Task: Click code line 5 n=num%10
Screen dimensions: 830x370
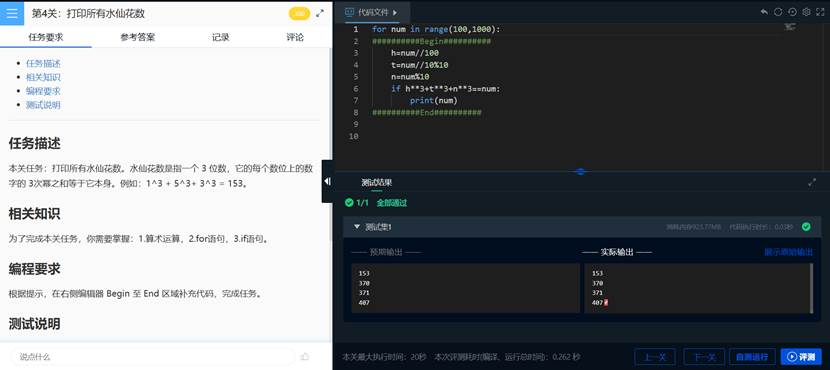Action: [x=410, y=77]
